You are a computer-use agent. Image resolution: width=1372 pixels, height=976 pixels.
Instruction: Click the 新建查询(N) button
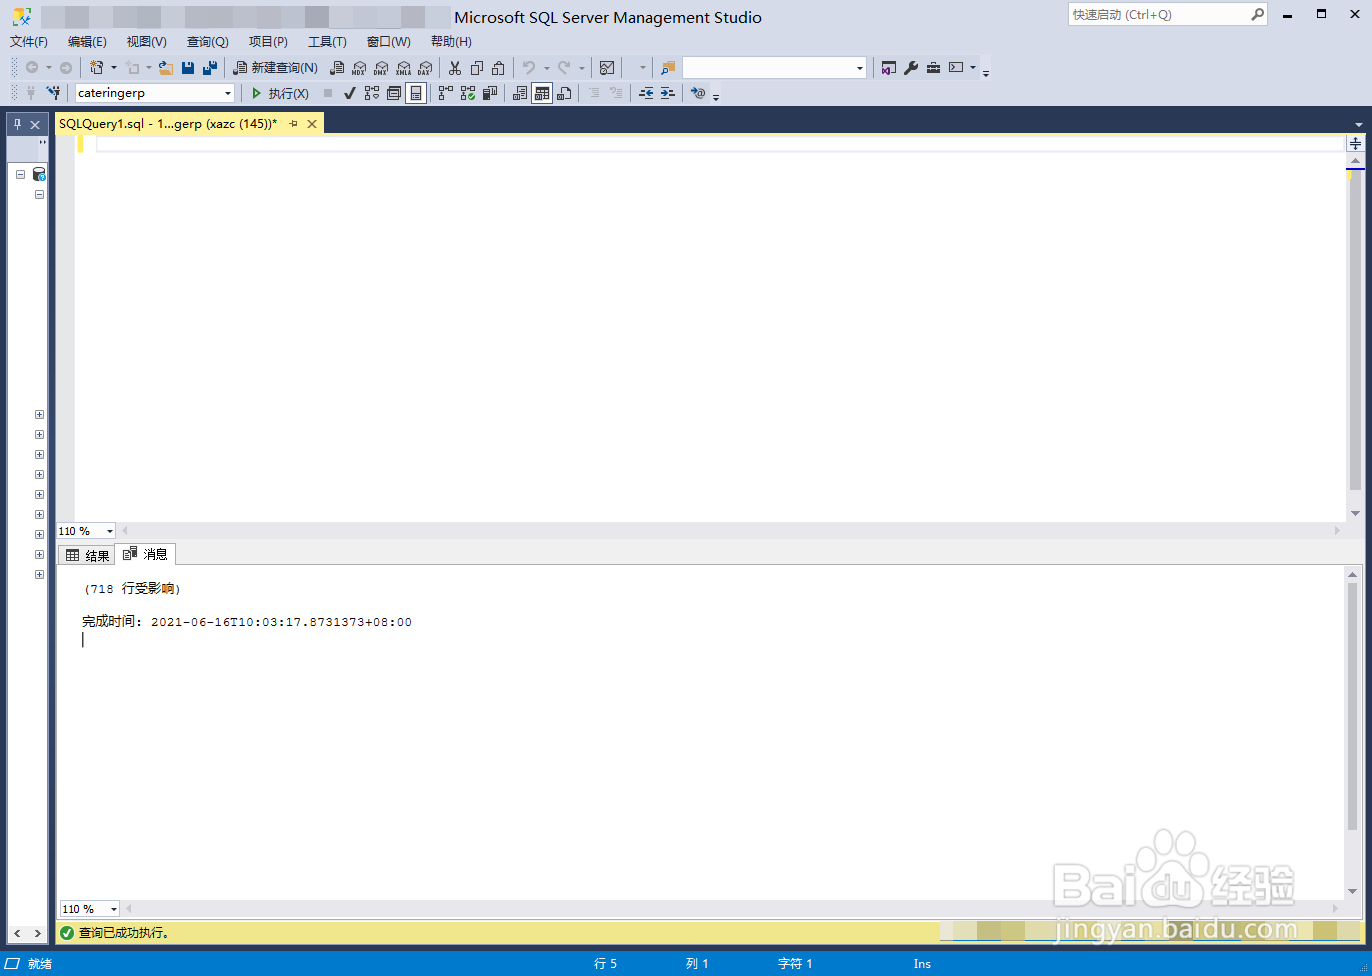(x=275, y=68)
